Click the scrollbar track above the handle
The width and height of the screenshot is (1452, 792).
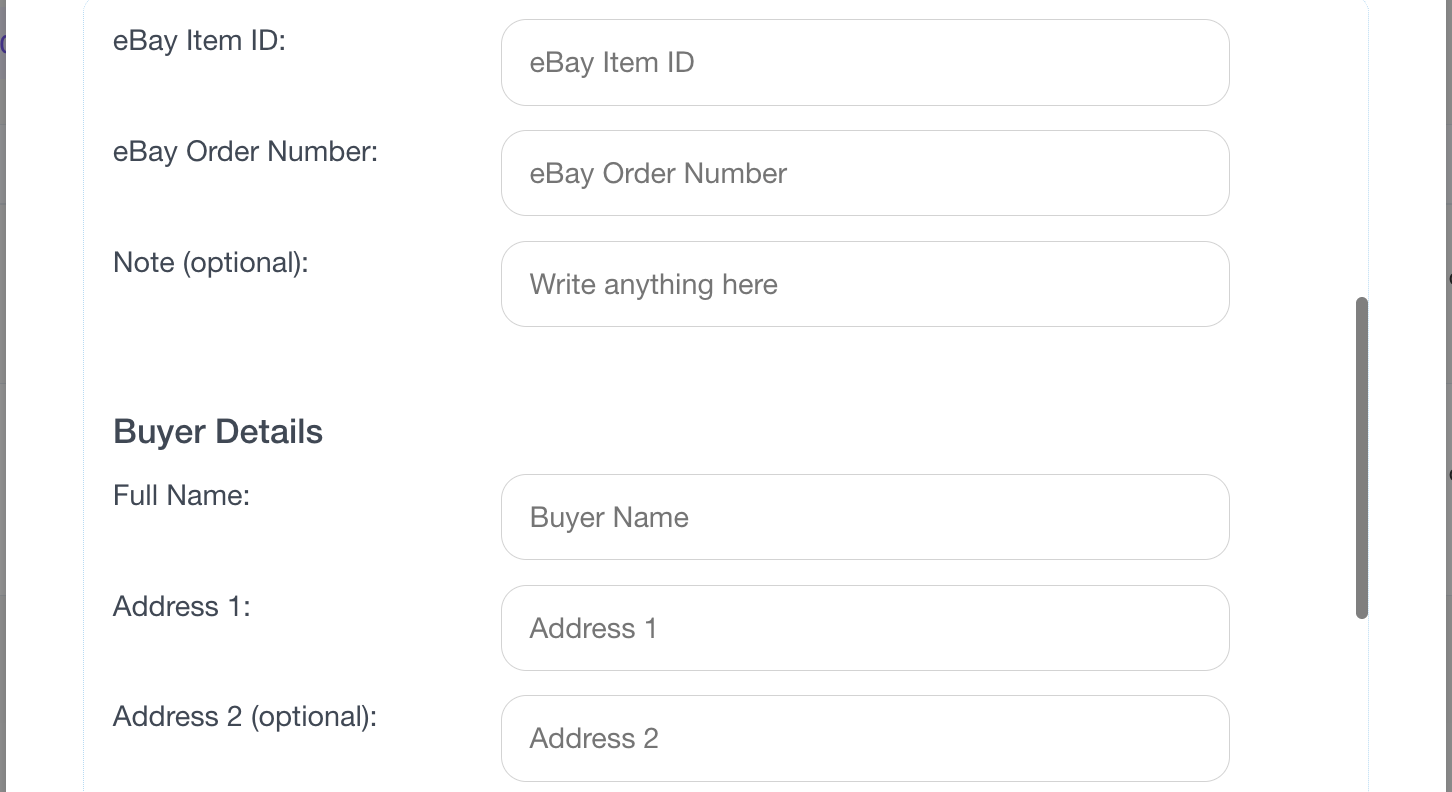pyautogui.click(x=1363, y=150)
